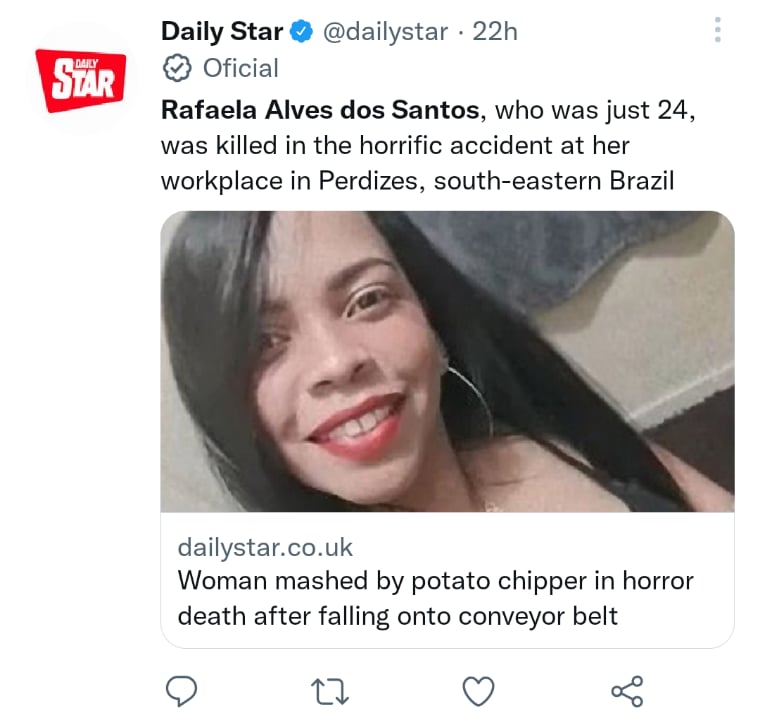Click the blue verified badge
The width and height of the screenshot is (760, 728).
301,32
